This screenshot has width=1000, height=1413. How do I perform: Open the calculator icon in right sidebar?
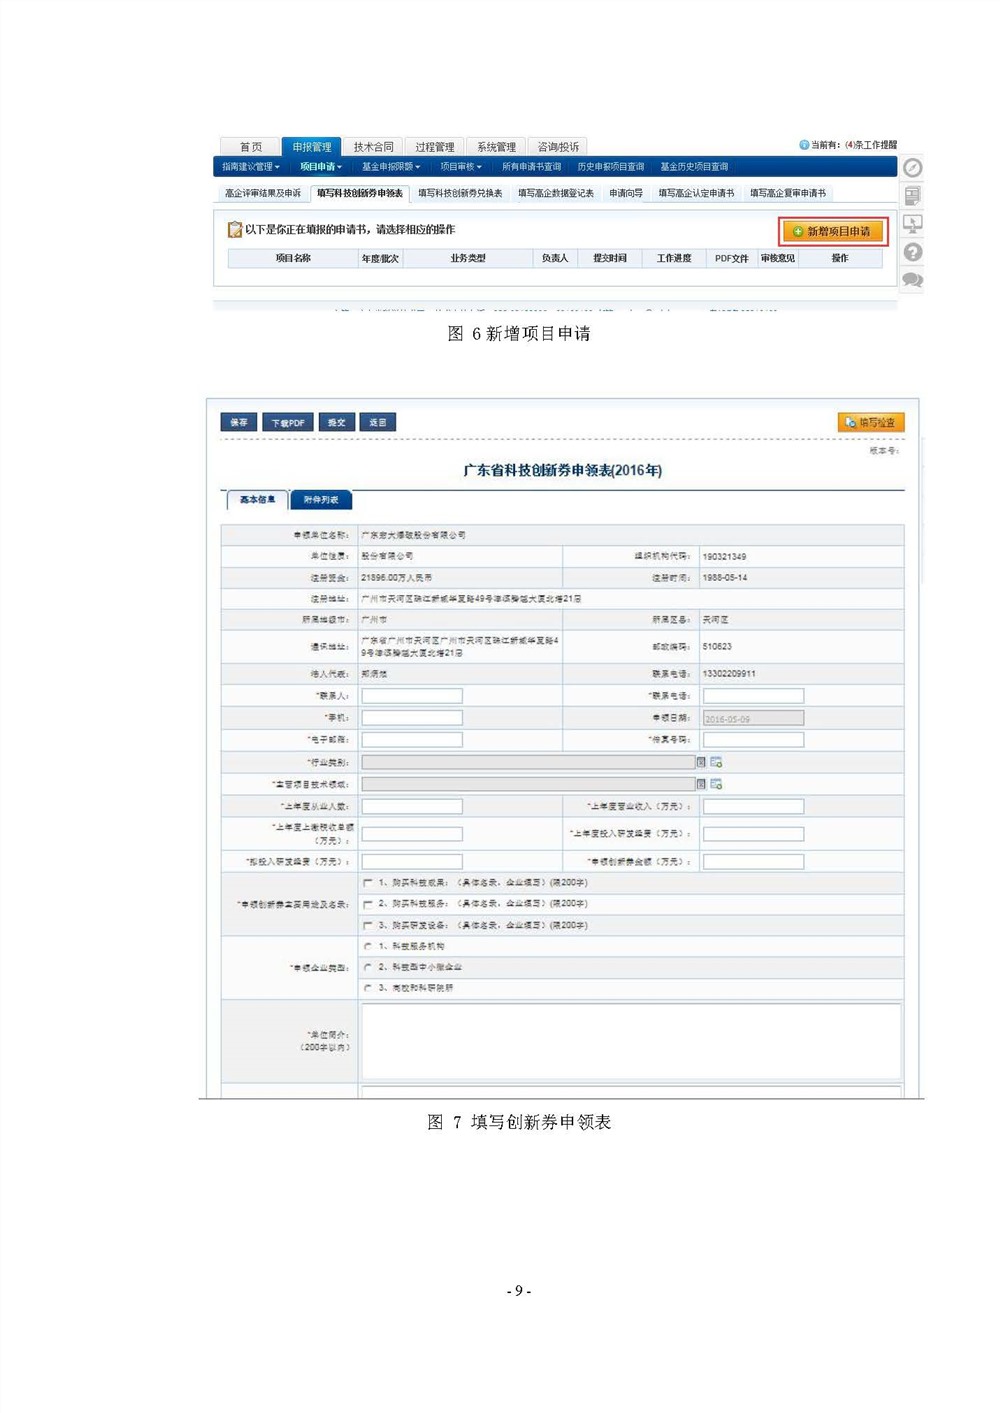point(912,196)
